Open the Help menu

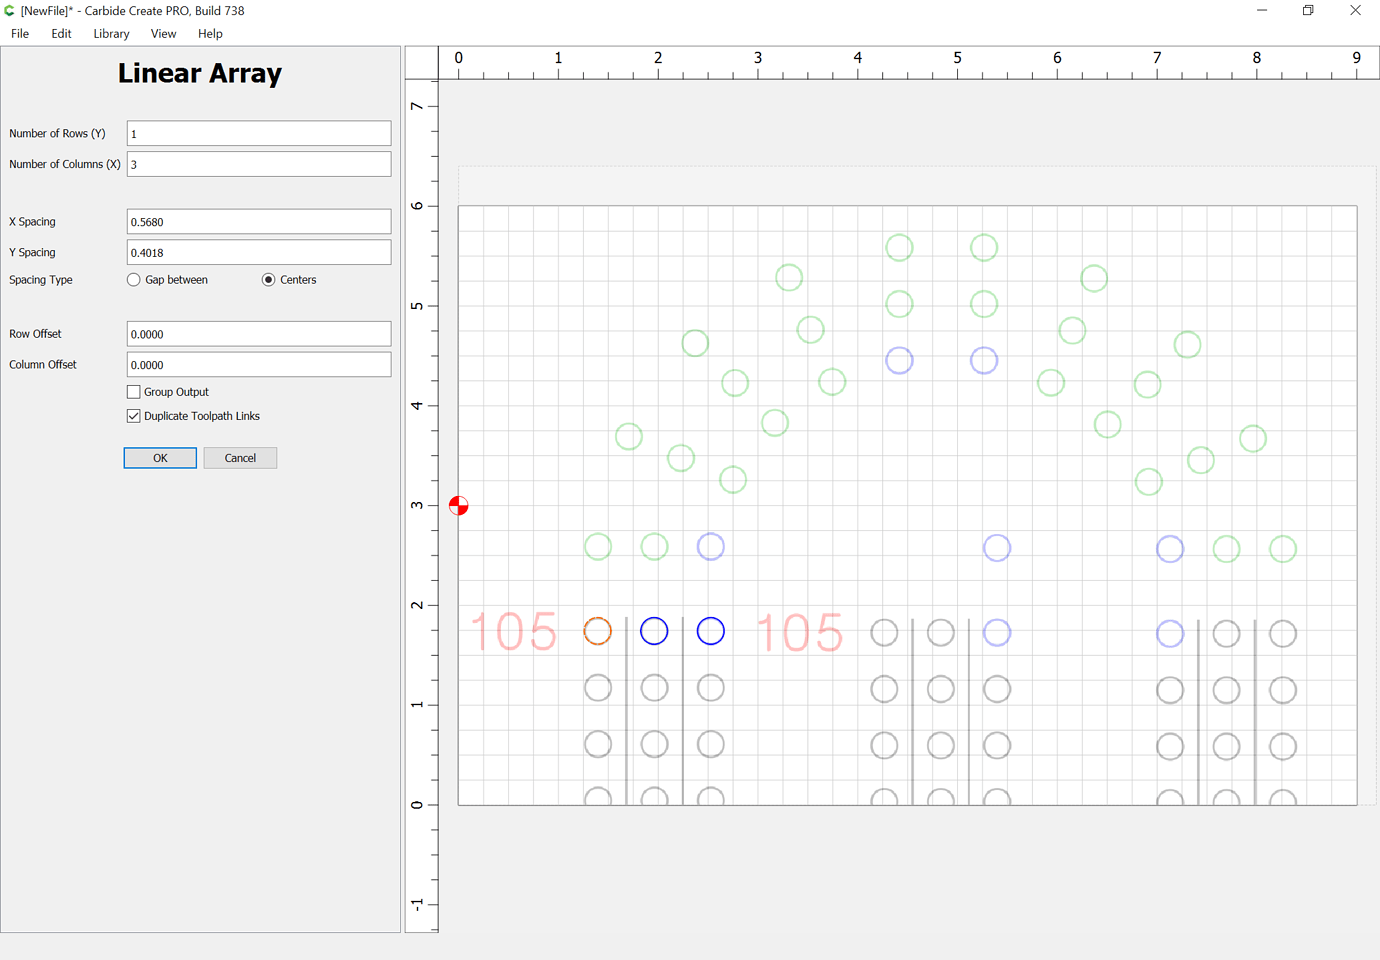210,33
